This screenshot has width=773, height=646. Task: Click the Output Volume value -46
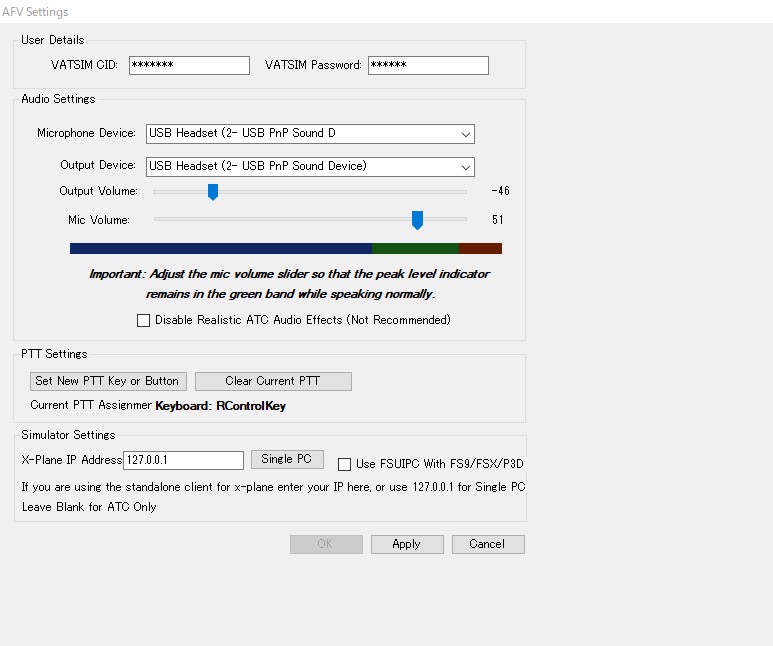click(500, 191)
